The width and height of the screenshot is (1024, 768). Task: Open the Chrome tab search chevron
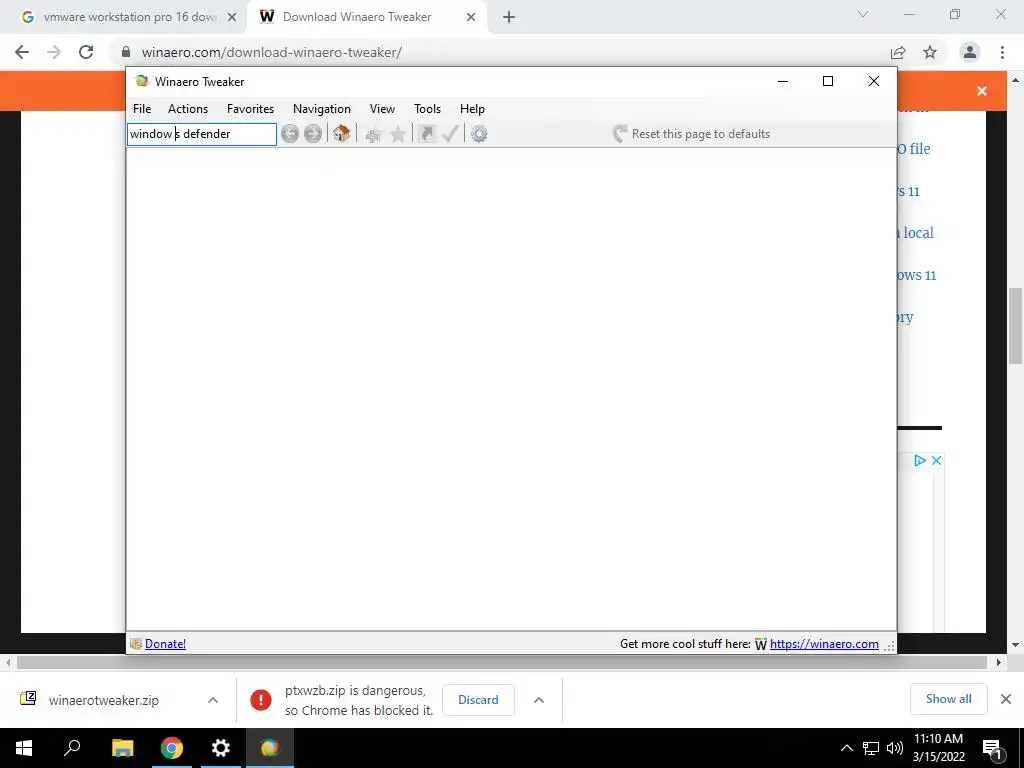(863, 14)
